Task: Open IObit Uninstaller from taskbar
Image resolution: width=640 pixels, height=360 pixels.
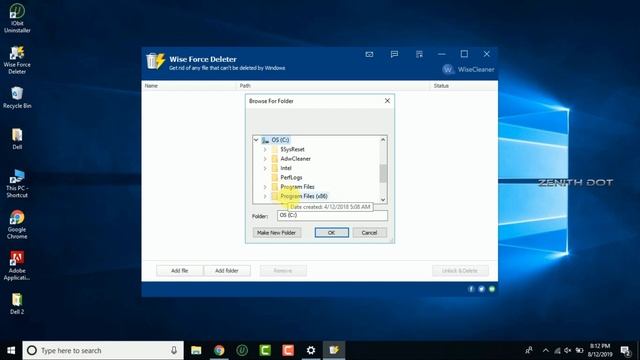Action: pyautogui.click(x=242, y=350)
